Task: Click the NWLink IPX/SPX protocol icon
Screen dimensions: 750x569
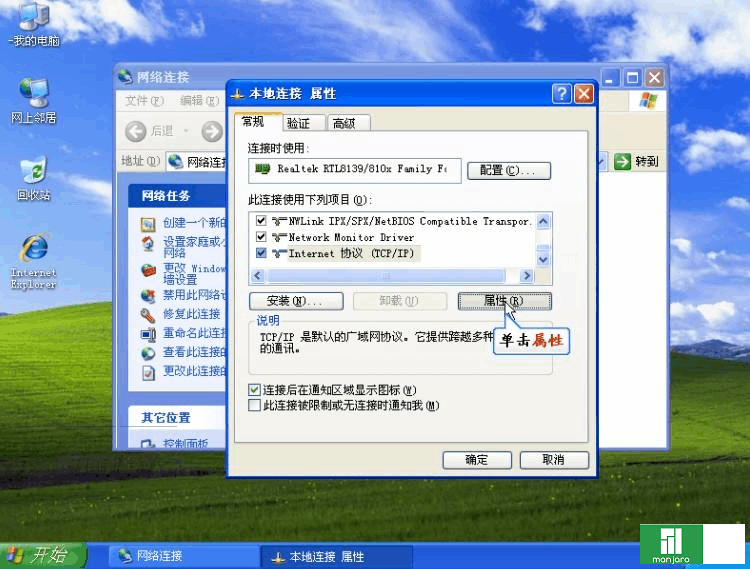Action: tap(279, 221)
